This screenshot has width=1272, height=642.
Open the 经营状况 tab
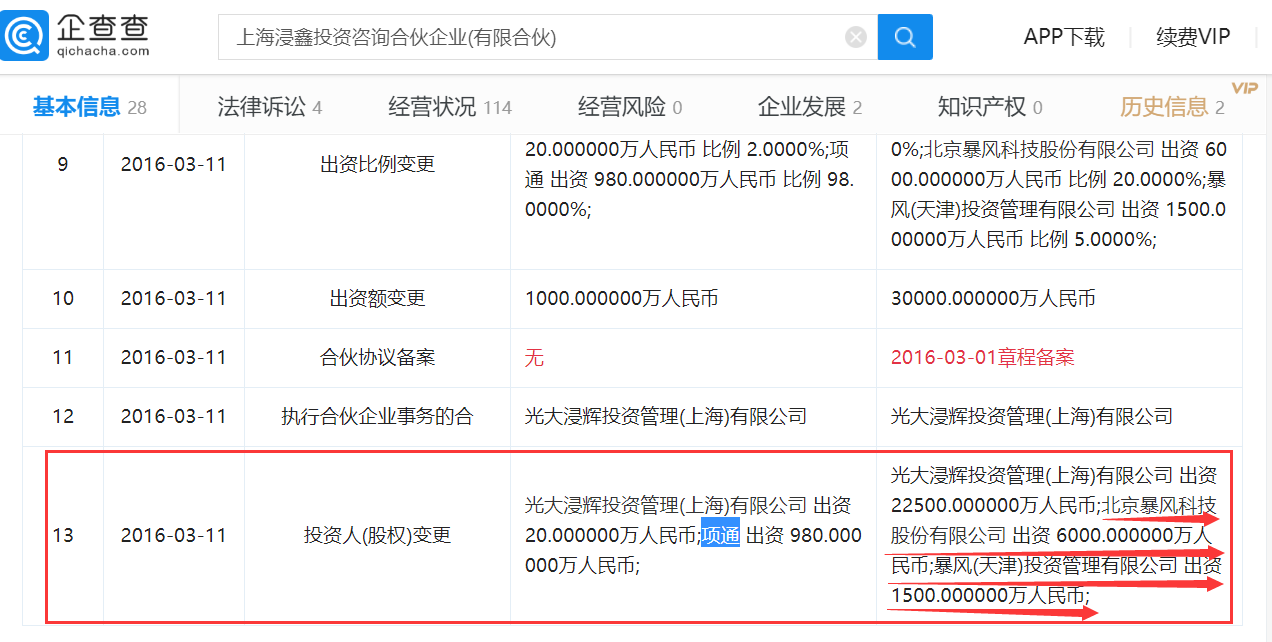point(450,106)
